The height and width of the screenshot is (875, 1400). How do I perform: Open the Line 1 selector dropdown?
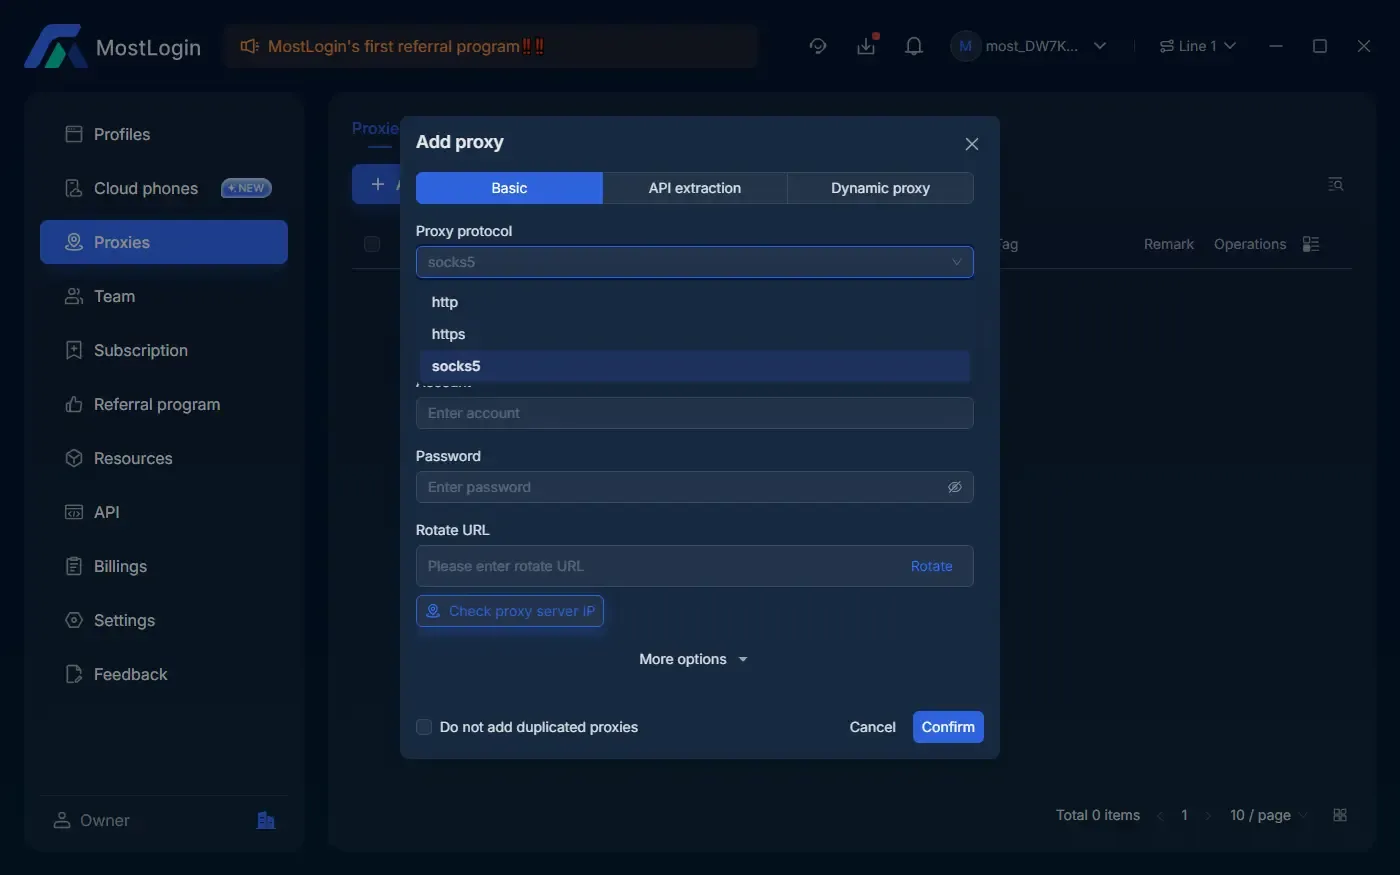click(1197, 45)
